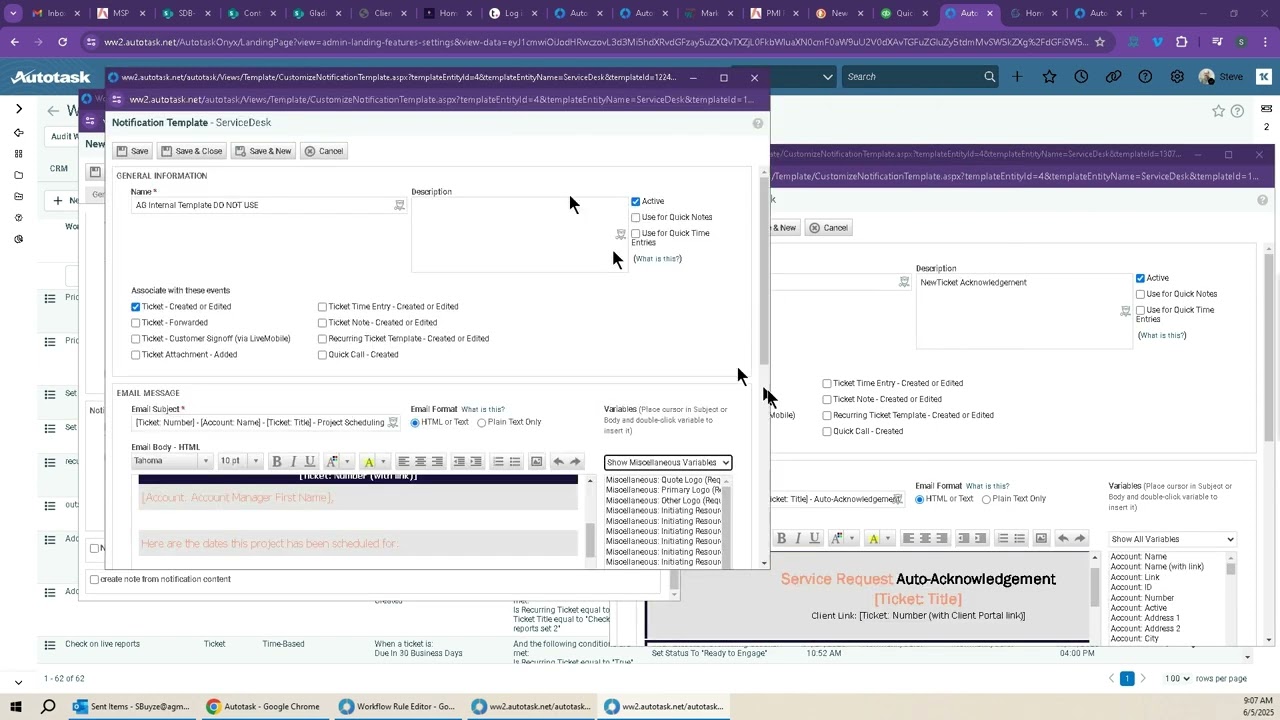Screen dimensions: 1280x720
Task: Open Autotask Create (plus) icon in top bar
Action: (x=1017, y=77)
